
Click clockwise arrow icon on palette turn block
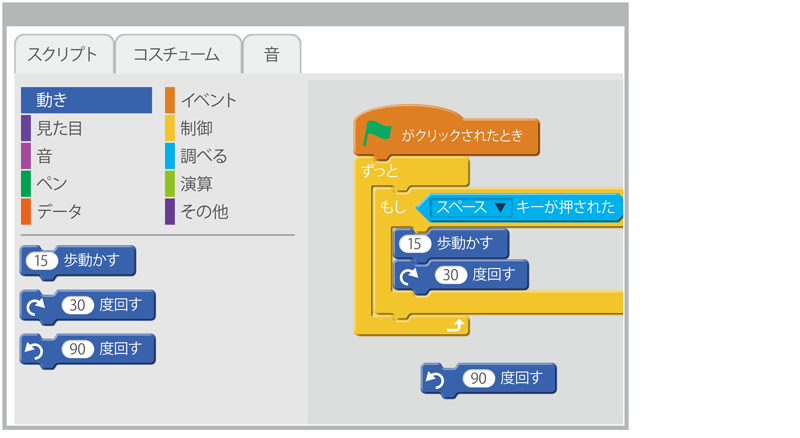coord(36,306)
